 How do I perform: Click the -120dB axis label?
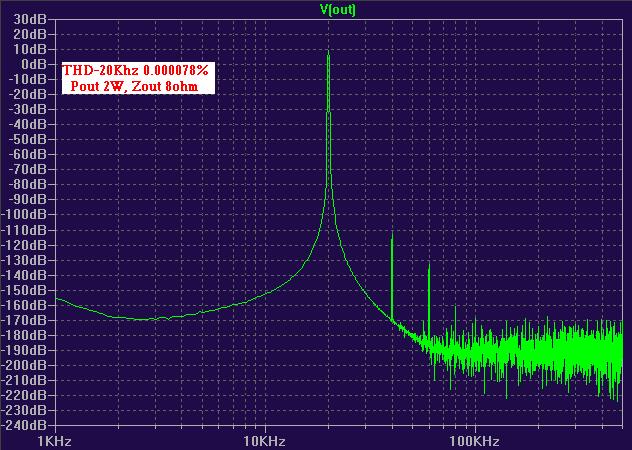(24, 245)
